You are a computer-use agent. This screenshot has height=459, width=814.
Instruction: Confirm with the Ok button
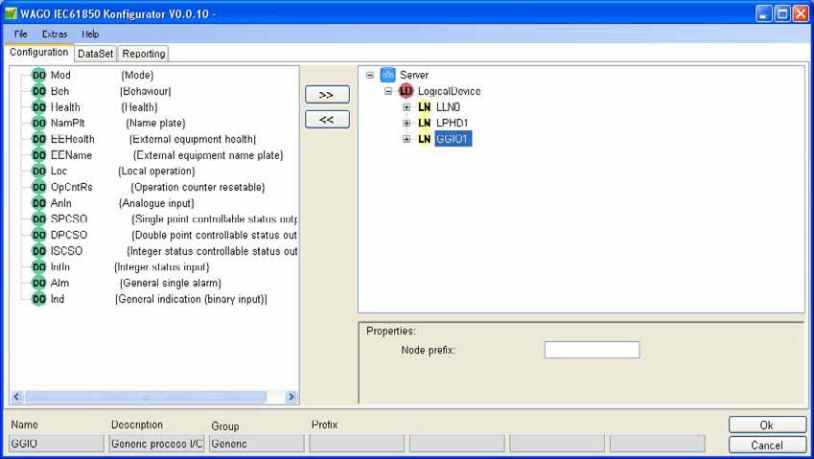coord(767,425)
